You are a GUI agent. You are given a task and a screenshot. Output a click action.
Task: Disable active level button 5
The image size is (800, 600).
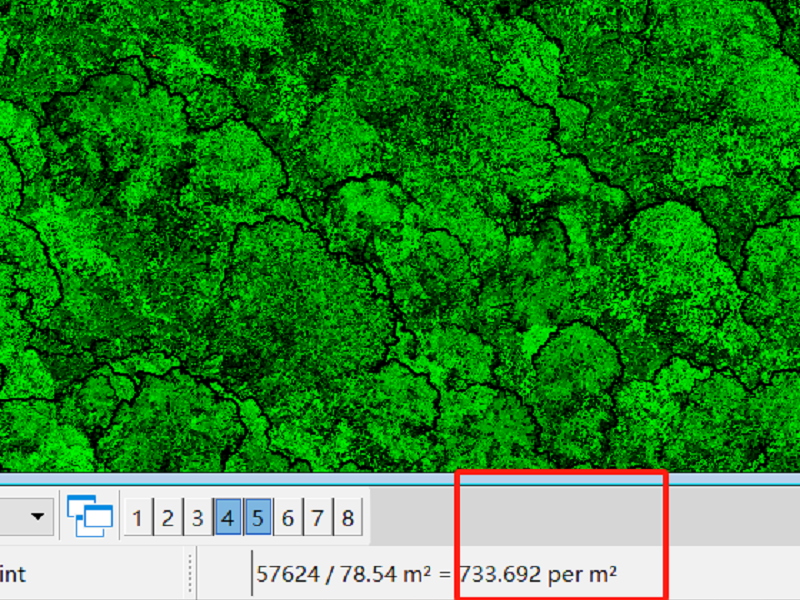click(257, 518)
